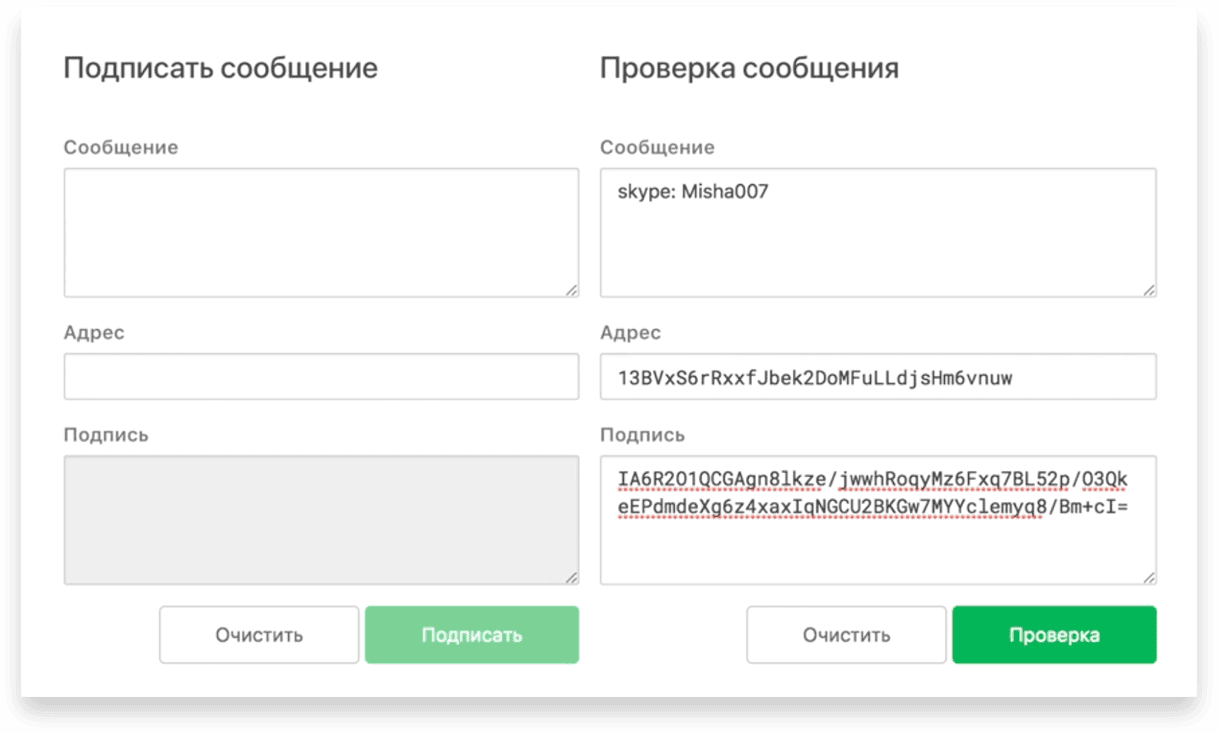Image resolution: width=1218 pixels, height=733 pixels.
Task: Click Очистить button beside Подписать
Action: click(x=259, y=635)
